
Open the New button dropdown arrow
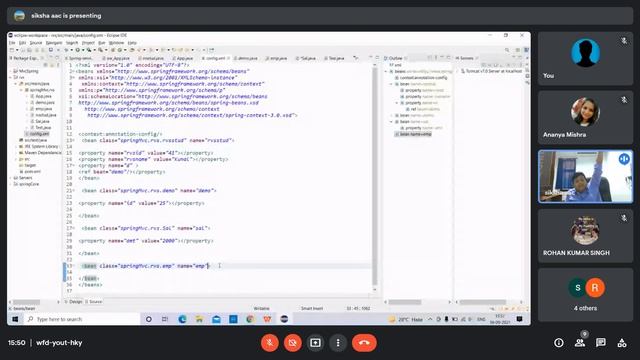[x=17, y=50]
